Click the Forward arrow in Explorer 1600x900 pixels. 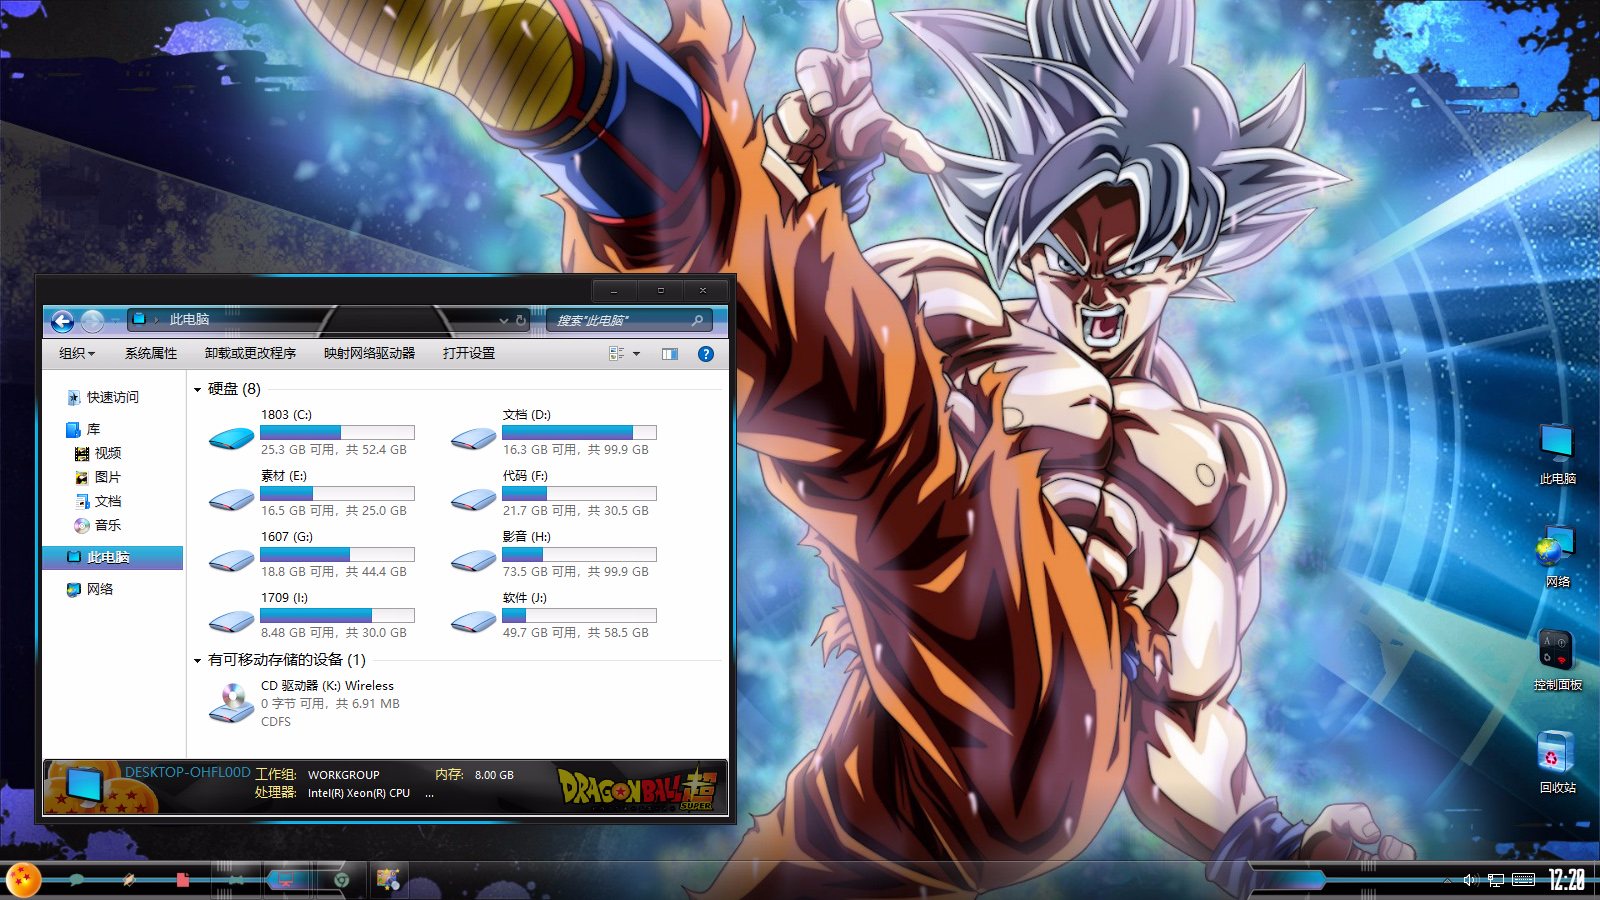click(x=92, y=321)
